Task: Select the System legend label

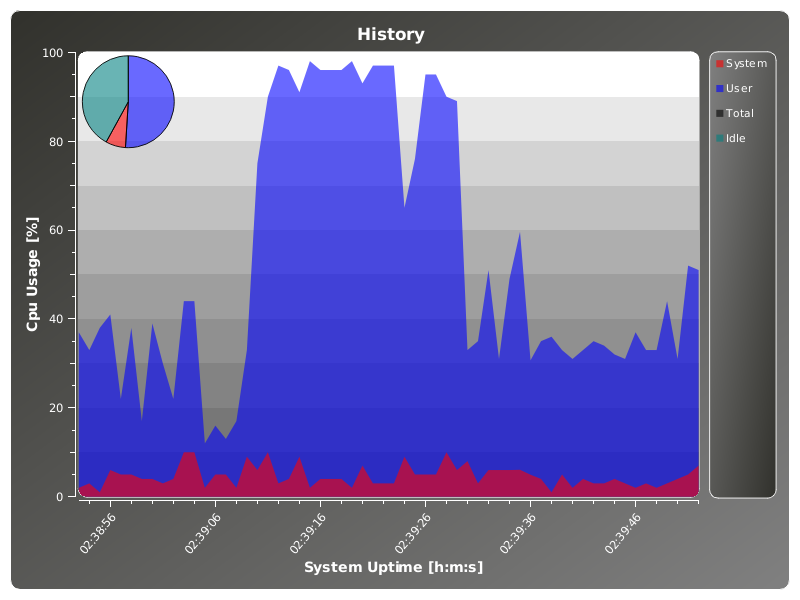Action: (746, 64)
